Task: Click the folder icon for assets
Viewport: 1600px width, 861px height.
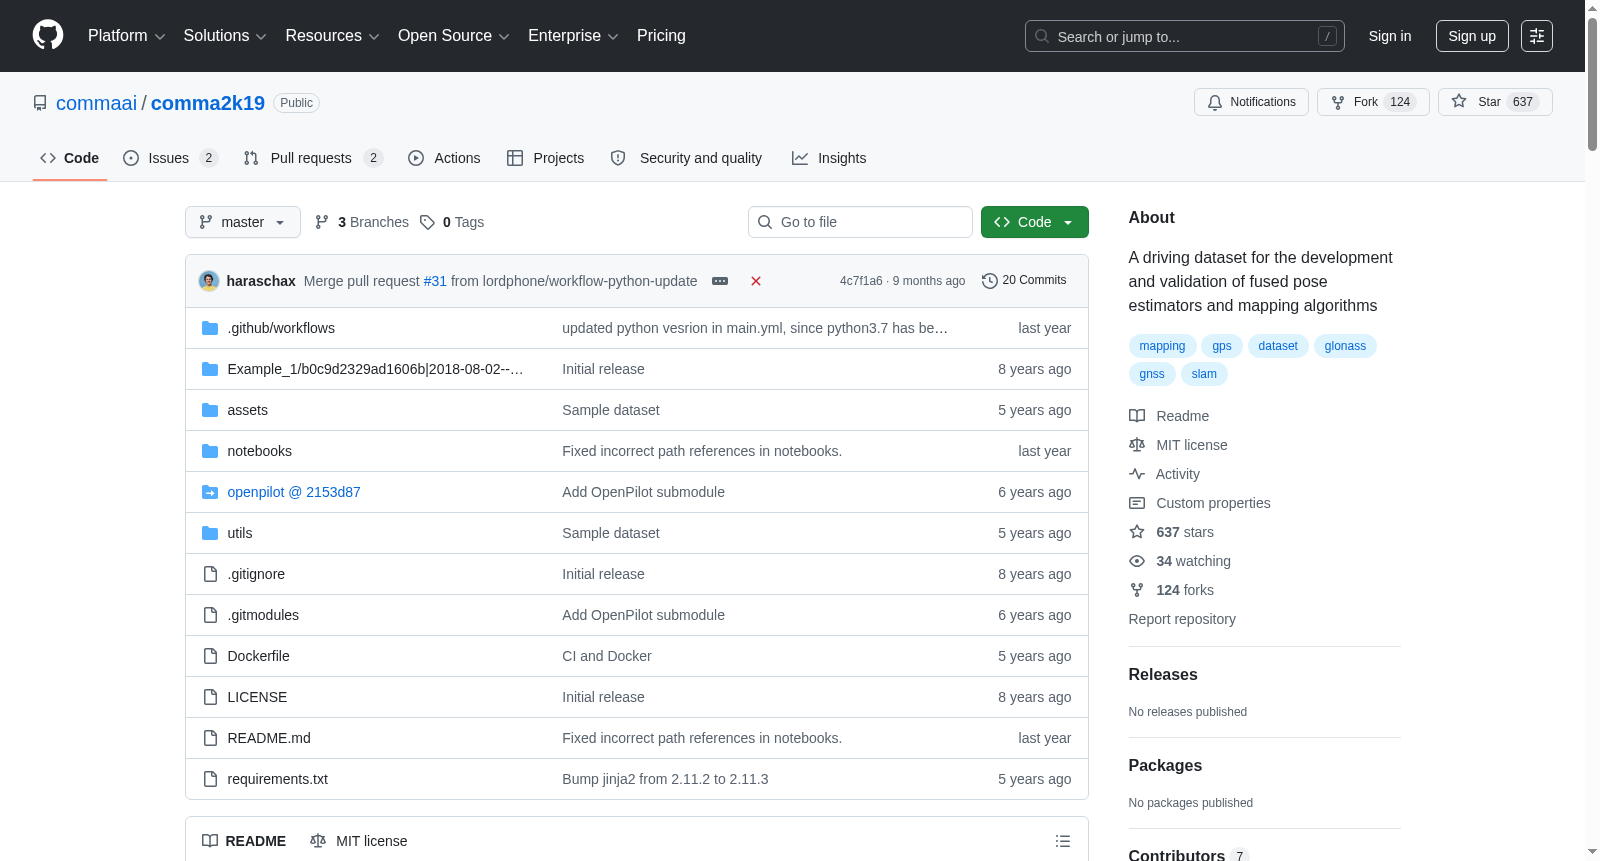Action: pyautogui.click(x=210, y=410)
